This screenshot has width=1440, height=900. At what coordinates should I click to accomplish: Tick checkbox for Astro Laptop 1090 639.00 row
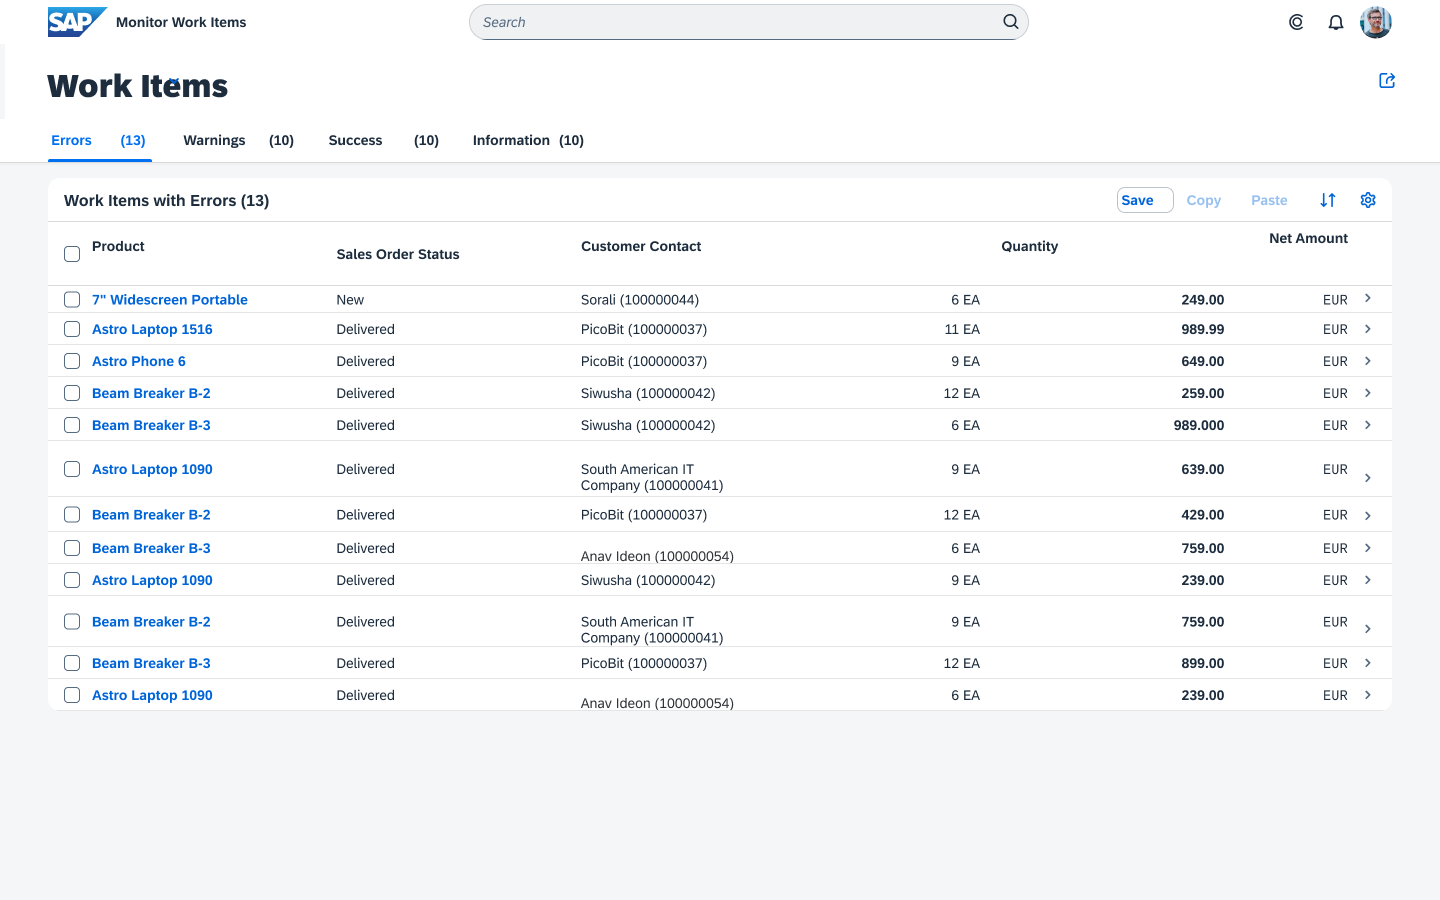(72, 469)
